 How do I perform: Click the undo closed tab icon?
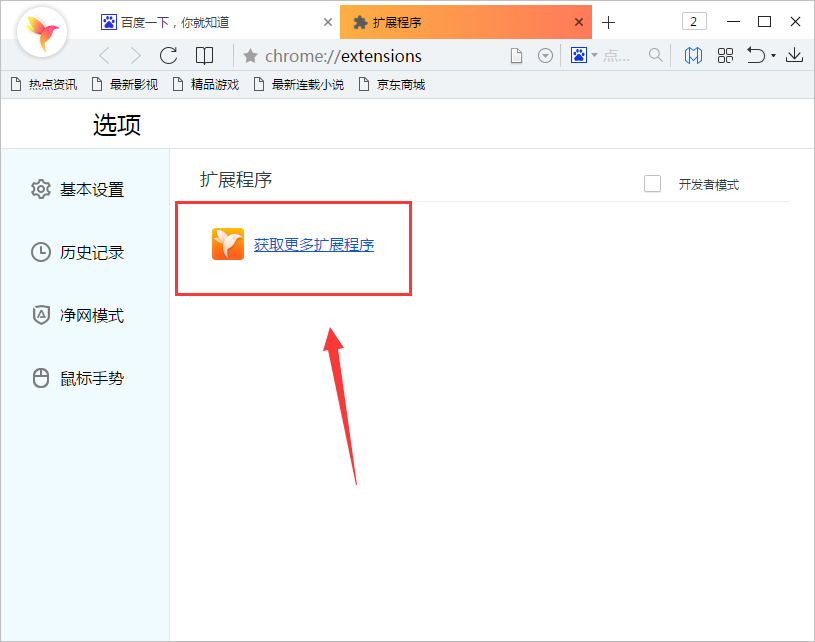pyautogui.click(x=756, y=55)
